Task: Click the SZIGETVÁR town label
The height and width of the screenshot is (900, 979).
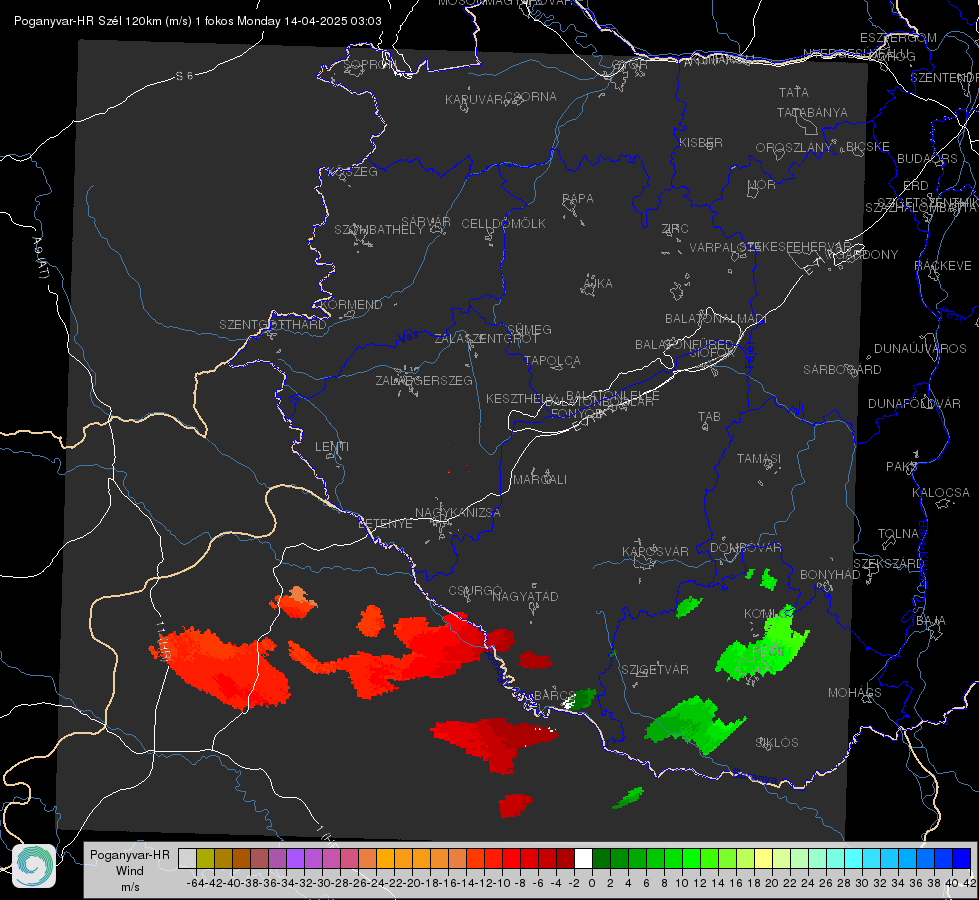Action: click(655, 670)
